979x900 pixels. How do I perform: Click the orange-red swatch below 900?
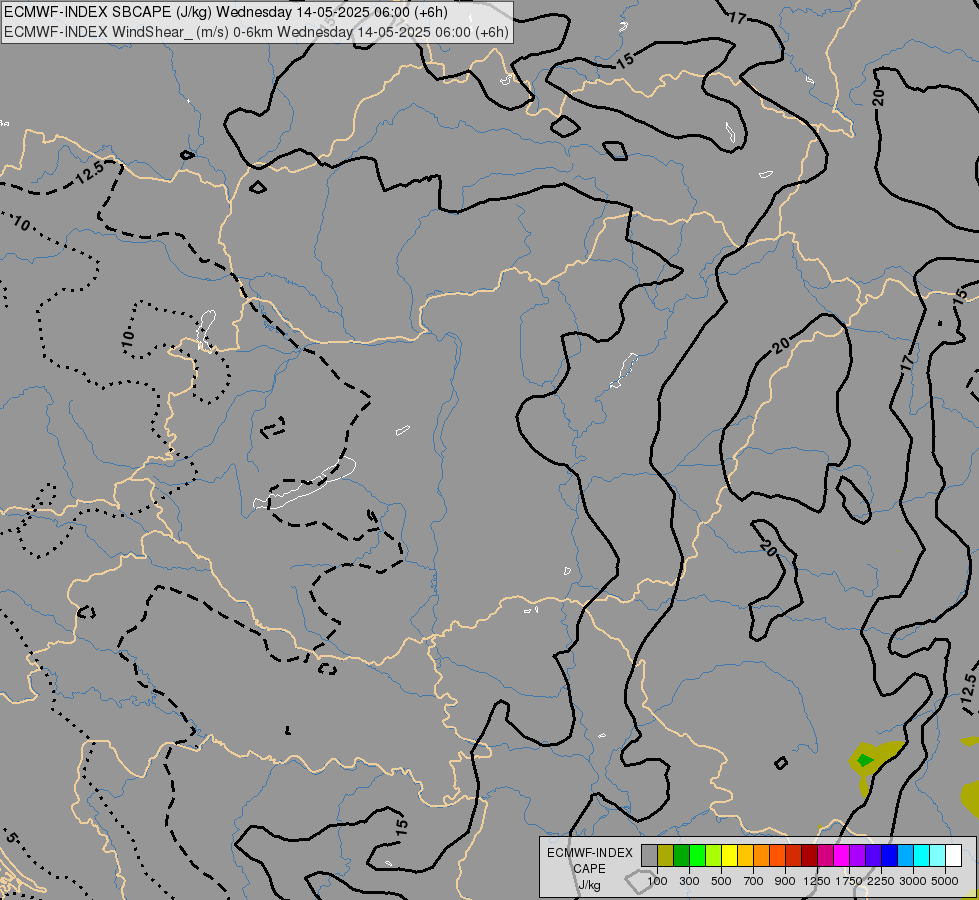[777, 856]
